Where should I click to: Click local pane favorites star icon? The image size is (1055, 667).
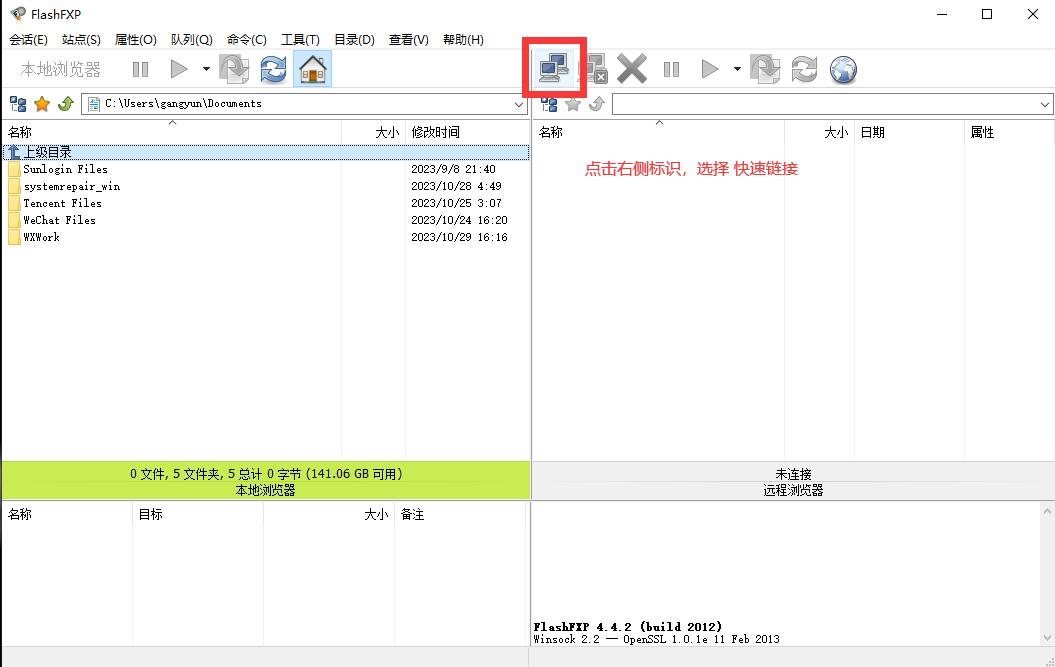tap(42, 104)
